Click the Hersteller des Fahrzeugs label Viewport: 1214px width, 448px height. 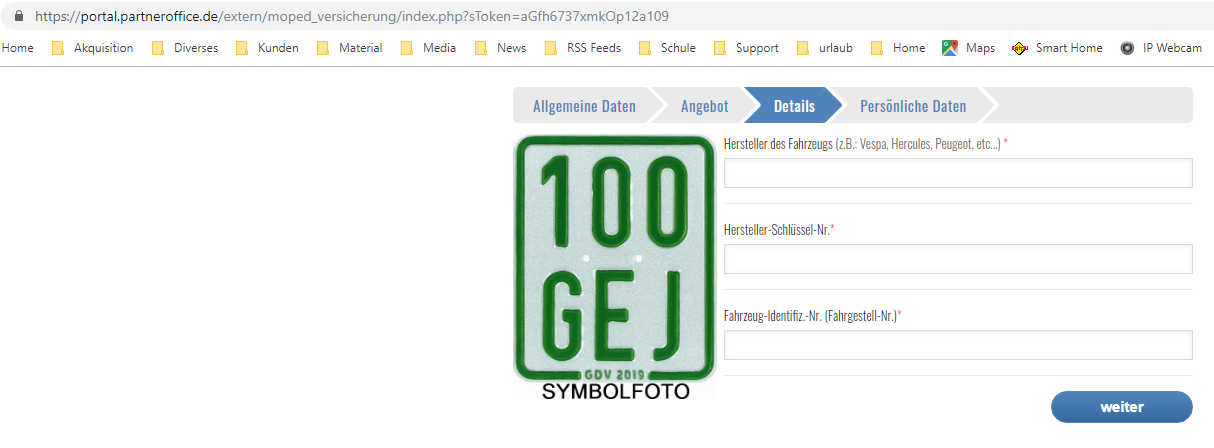click(866, 144)
